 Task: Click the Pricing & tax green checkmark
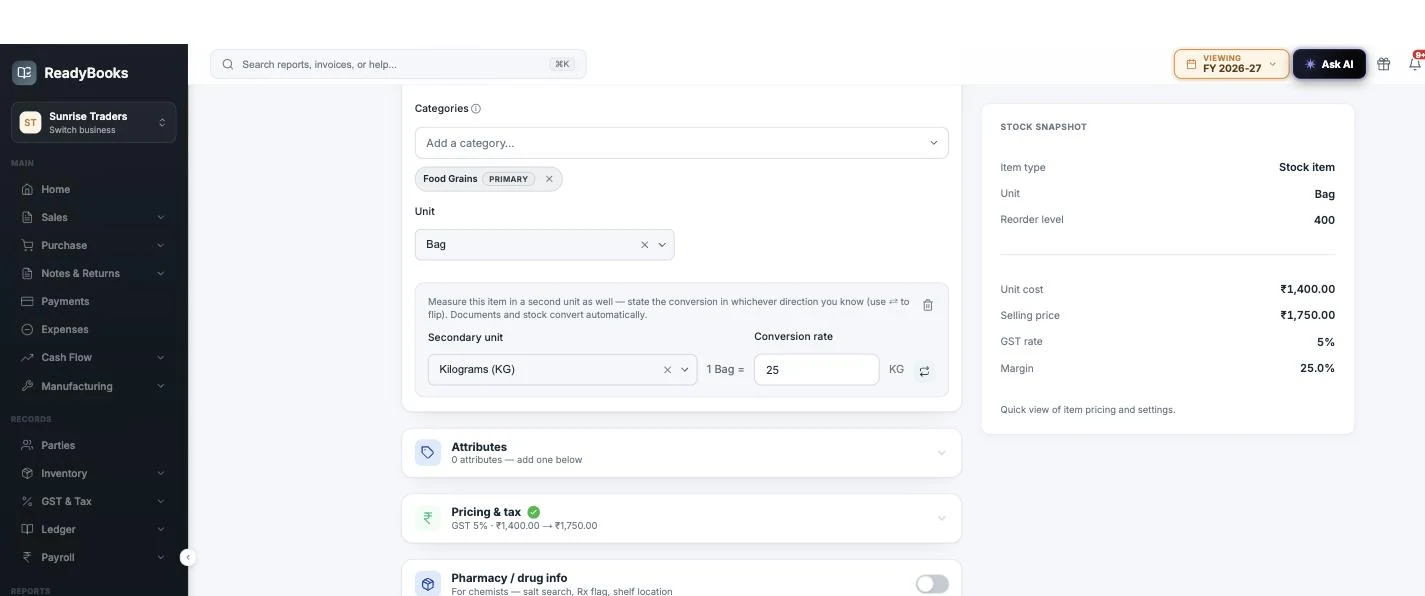point(534,512)
